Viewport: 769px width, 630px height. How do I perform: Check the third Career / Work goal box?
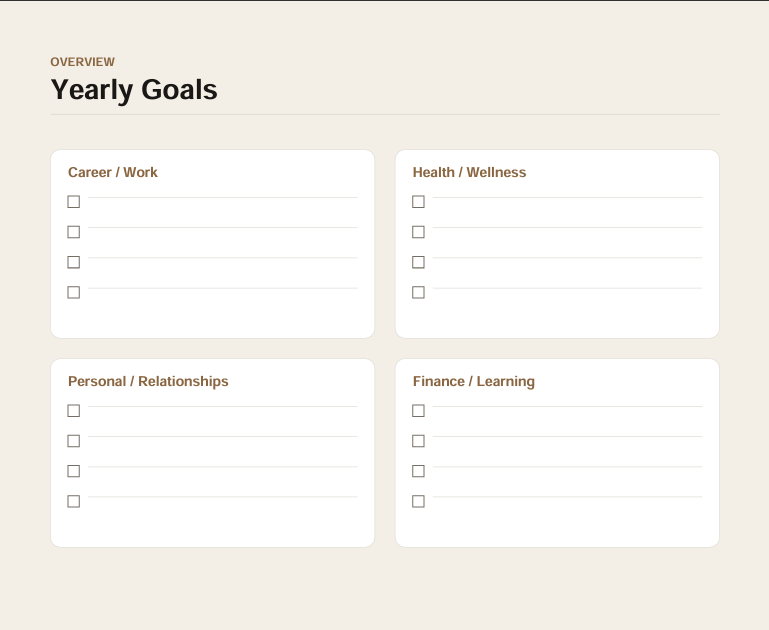(x=74, y=262)
